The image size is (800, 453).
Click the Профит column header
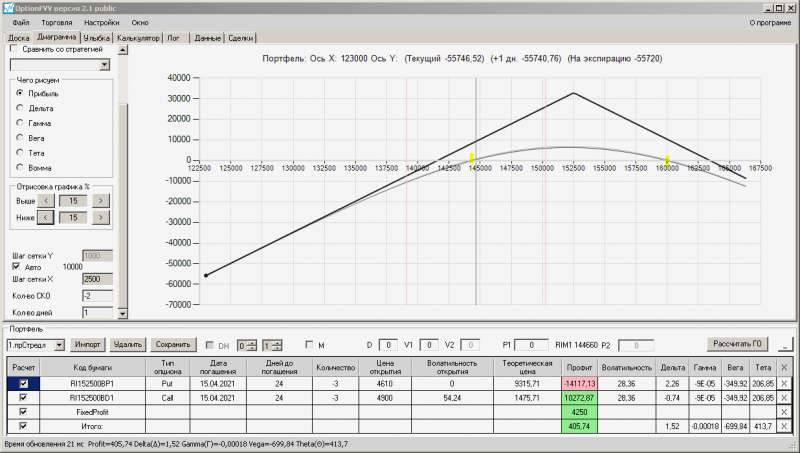pyautogui.click(x=579, y=367)
